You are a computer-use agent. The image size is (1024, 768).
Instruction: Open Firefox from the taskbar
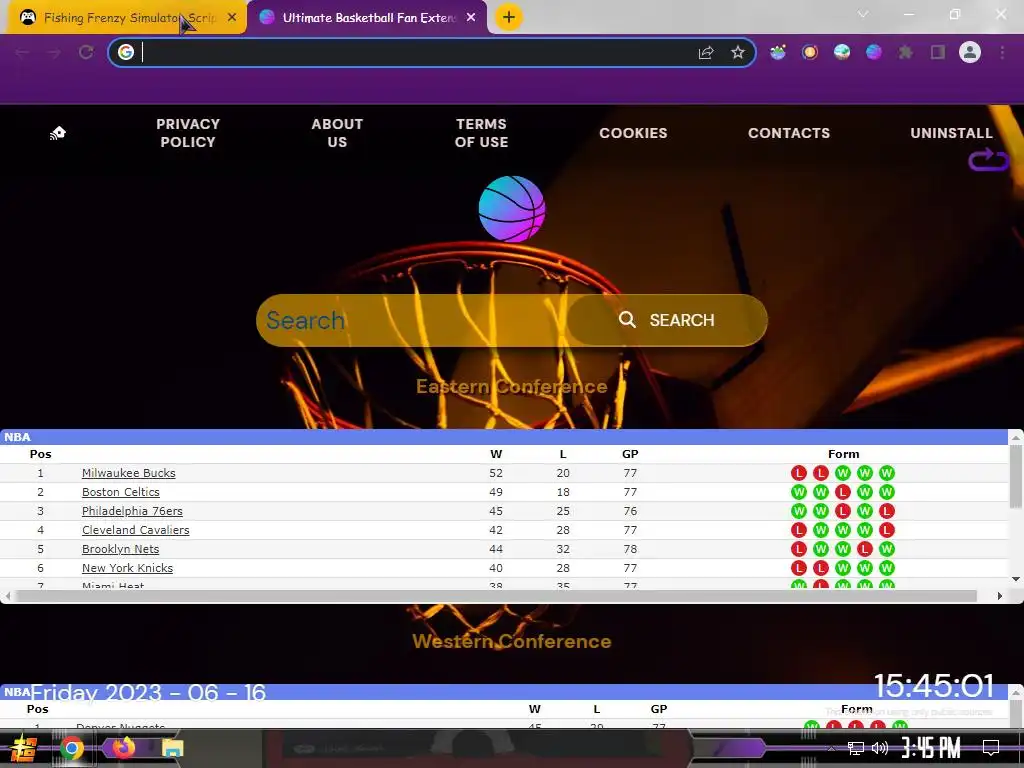(123, 747)
